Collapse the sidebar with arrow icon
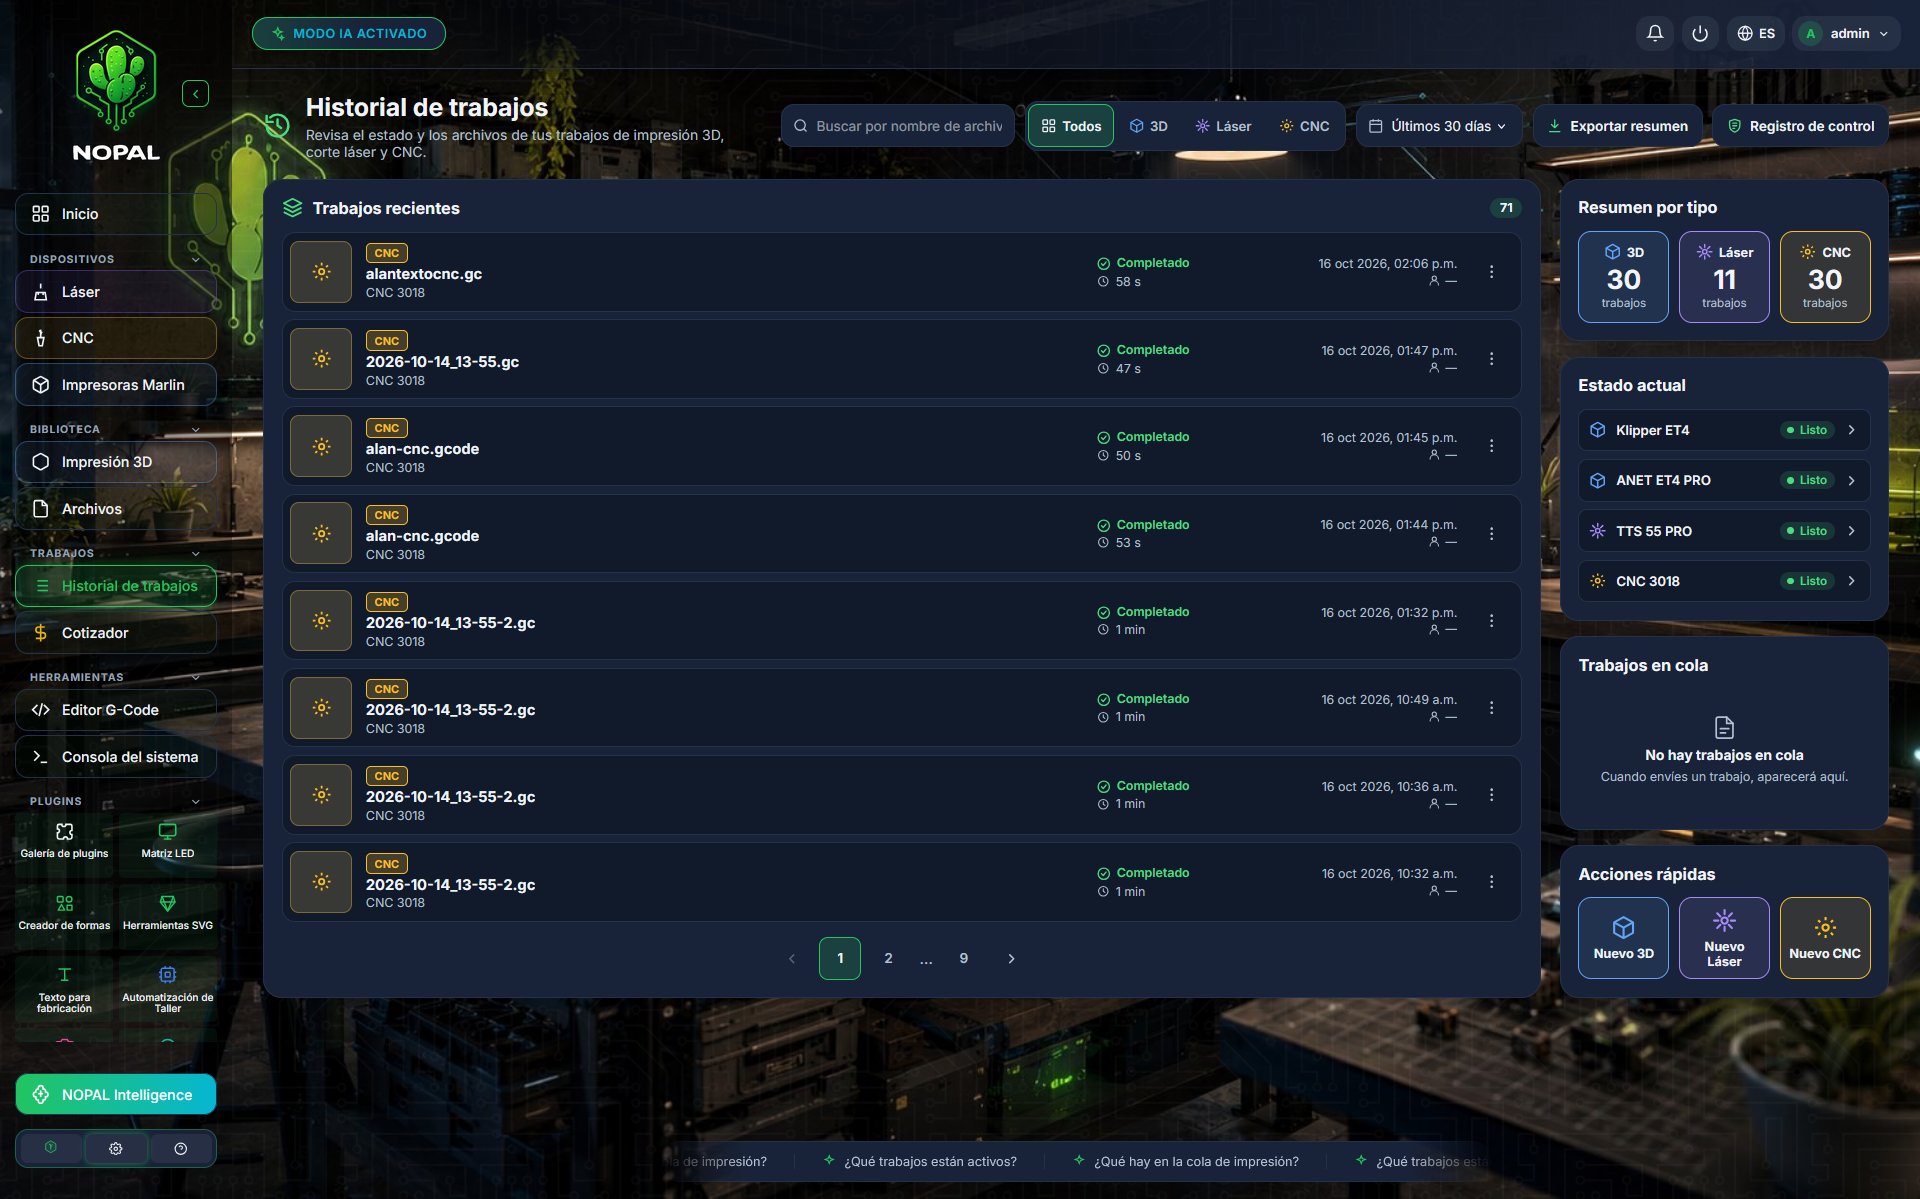 196,94
